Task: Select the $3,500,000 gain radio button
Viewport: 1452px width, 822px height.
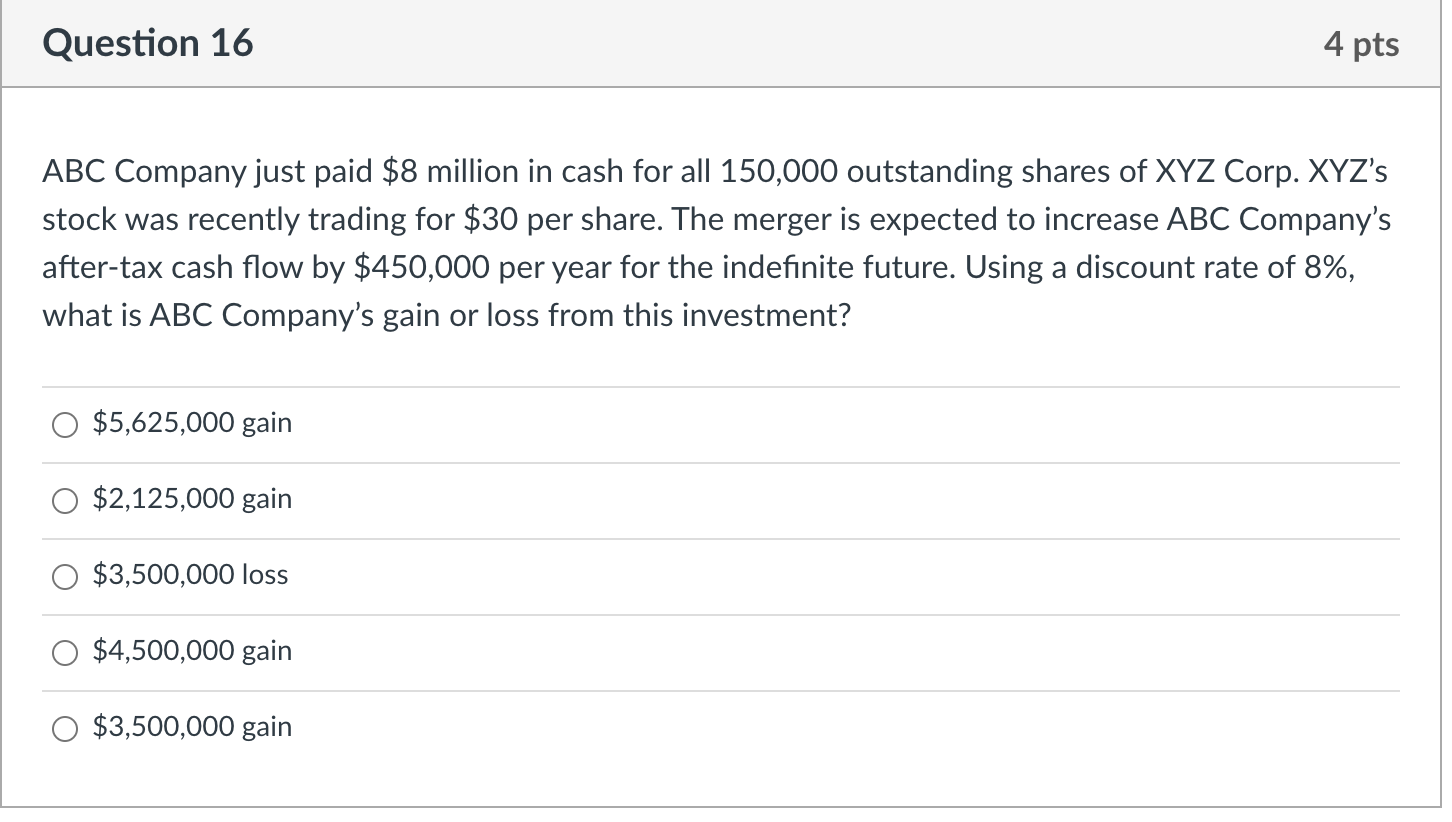Action: pos(65,730)
